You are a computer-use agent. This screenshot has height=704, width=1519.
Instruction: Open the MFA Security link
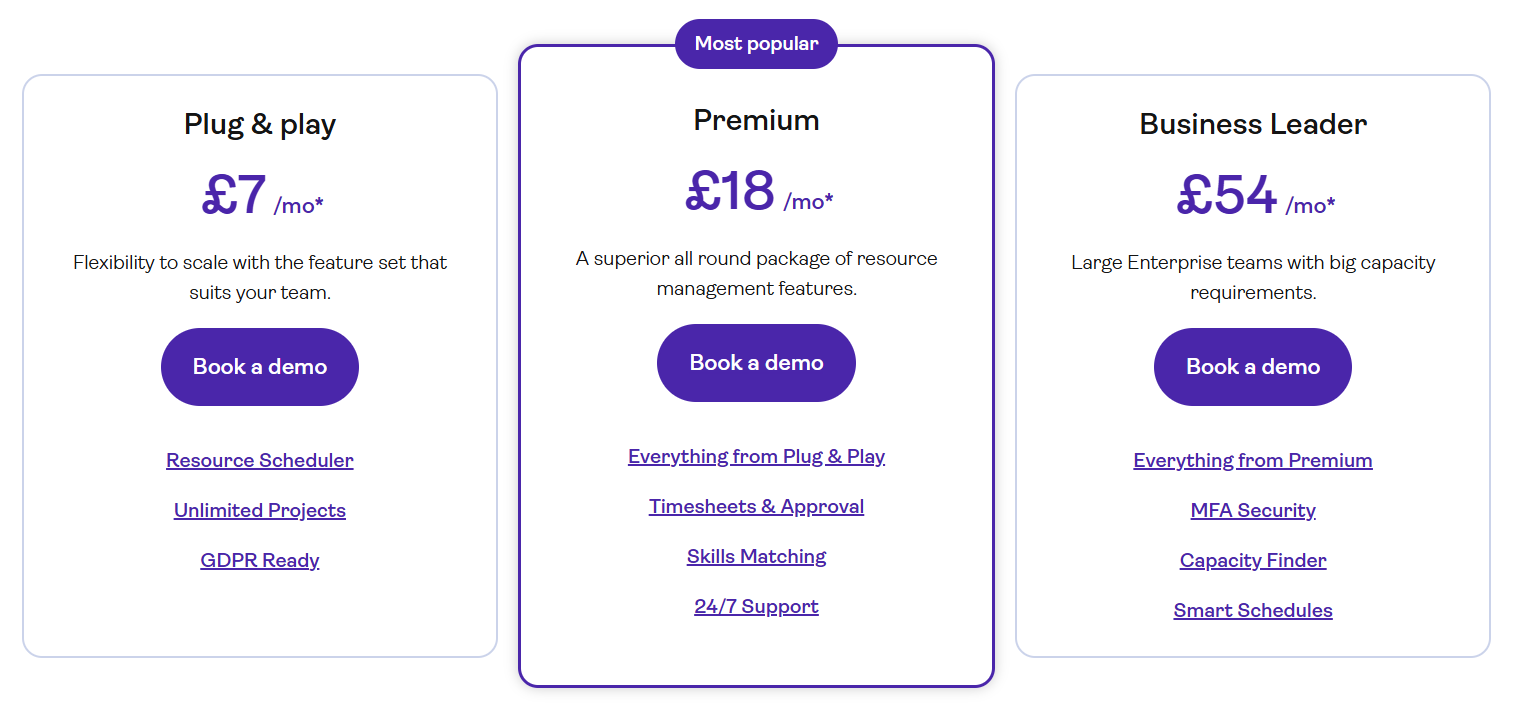coord(1252,510)
